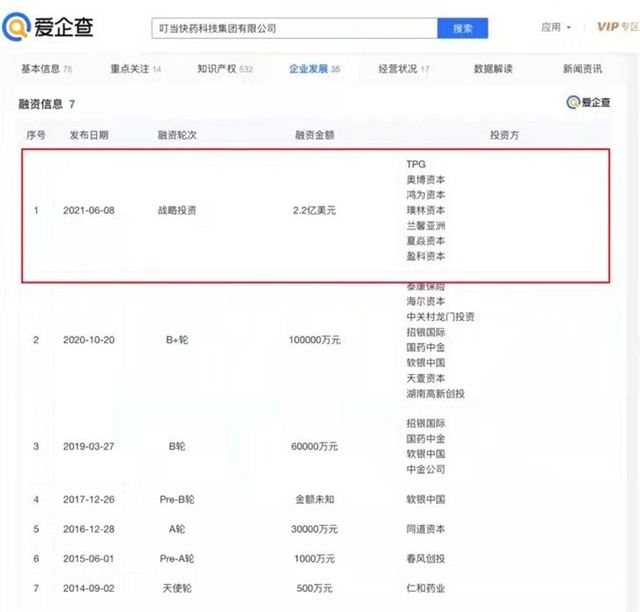Click the 天使轮 round cell
This screenshot has width=640, height=612.
[x=177, y=588]
